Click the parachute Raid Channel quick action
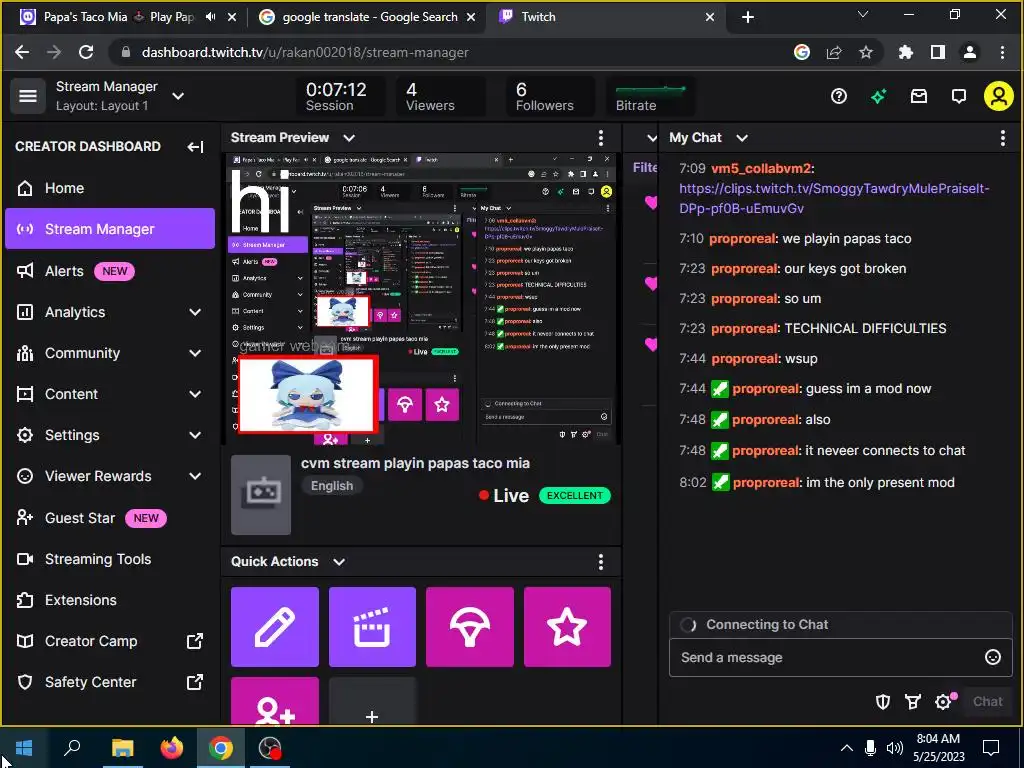The image size is (1024, 768). coord(470,627)
